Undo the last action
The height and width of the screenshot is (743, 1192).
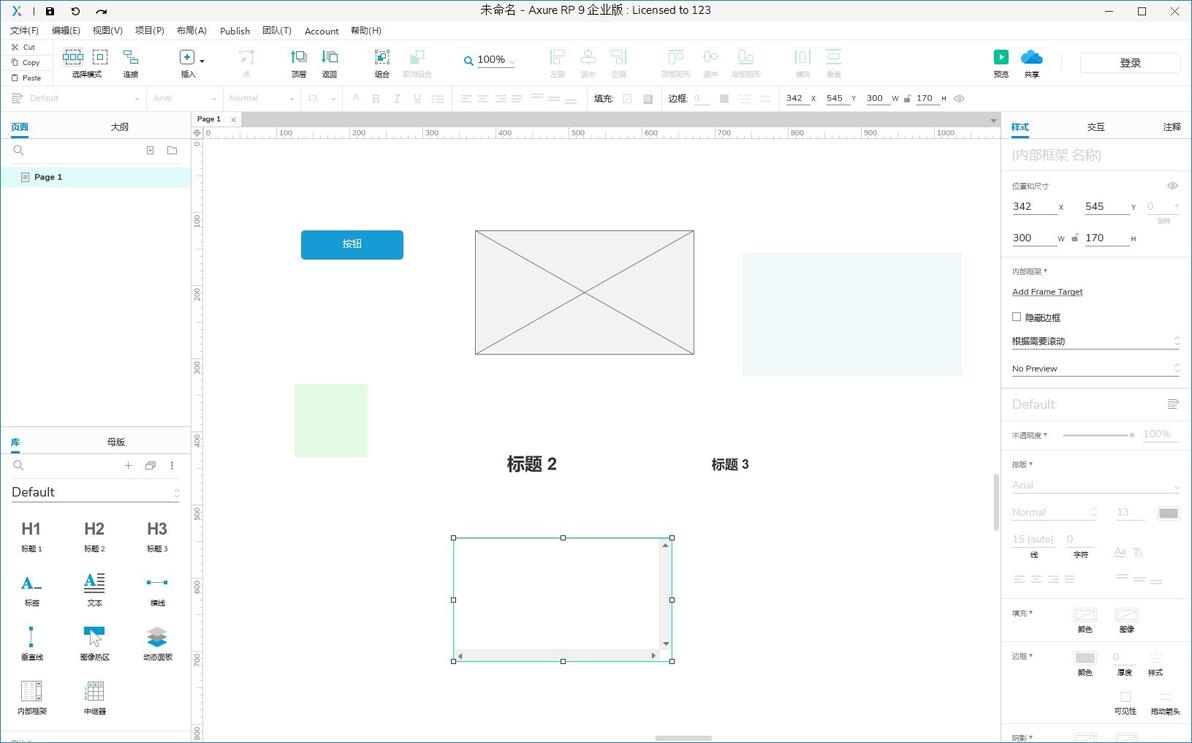(x=75, y=11)
